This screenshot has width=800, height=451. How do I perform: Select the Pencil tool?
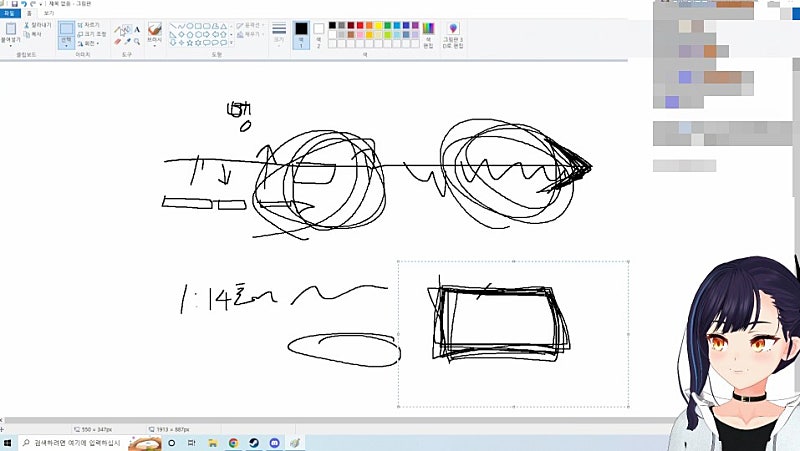117,29
